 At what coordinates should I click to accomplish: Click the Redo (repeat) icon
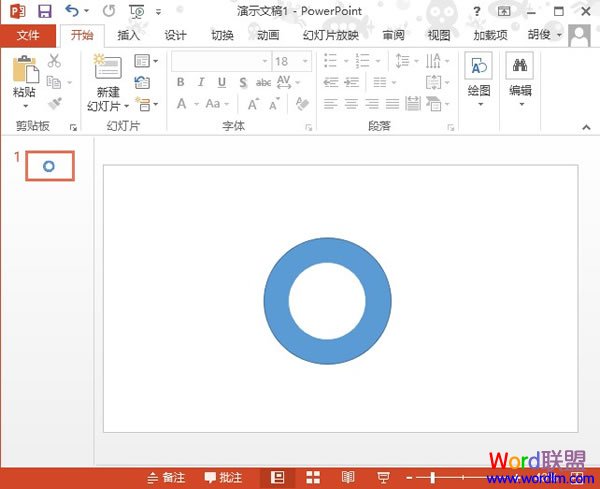(109, 11)
